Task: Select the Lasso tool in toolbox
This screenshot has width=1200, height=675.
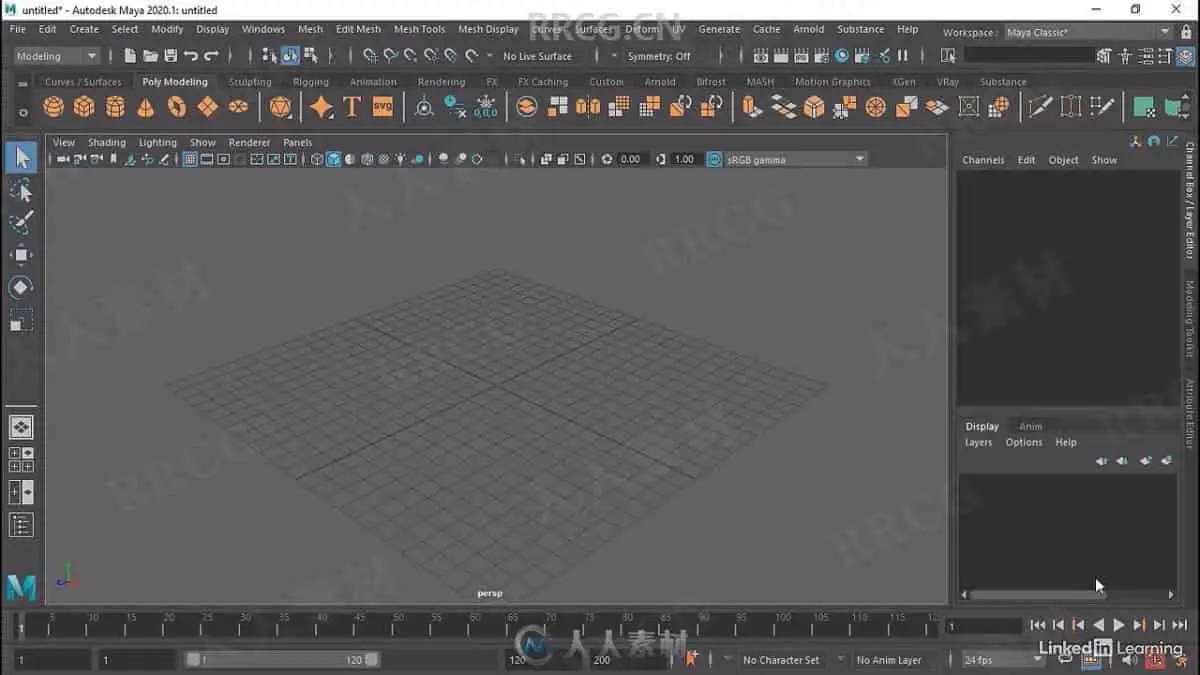Action: coord(22,190)
